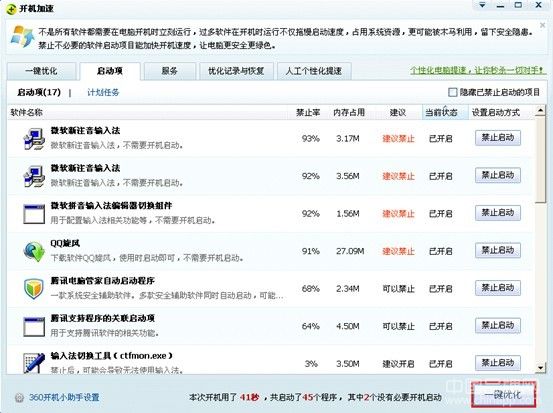Click the 1.56M memory value
This screenshot has height=413, width=553.
coord(347,214)
